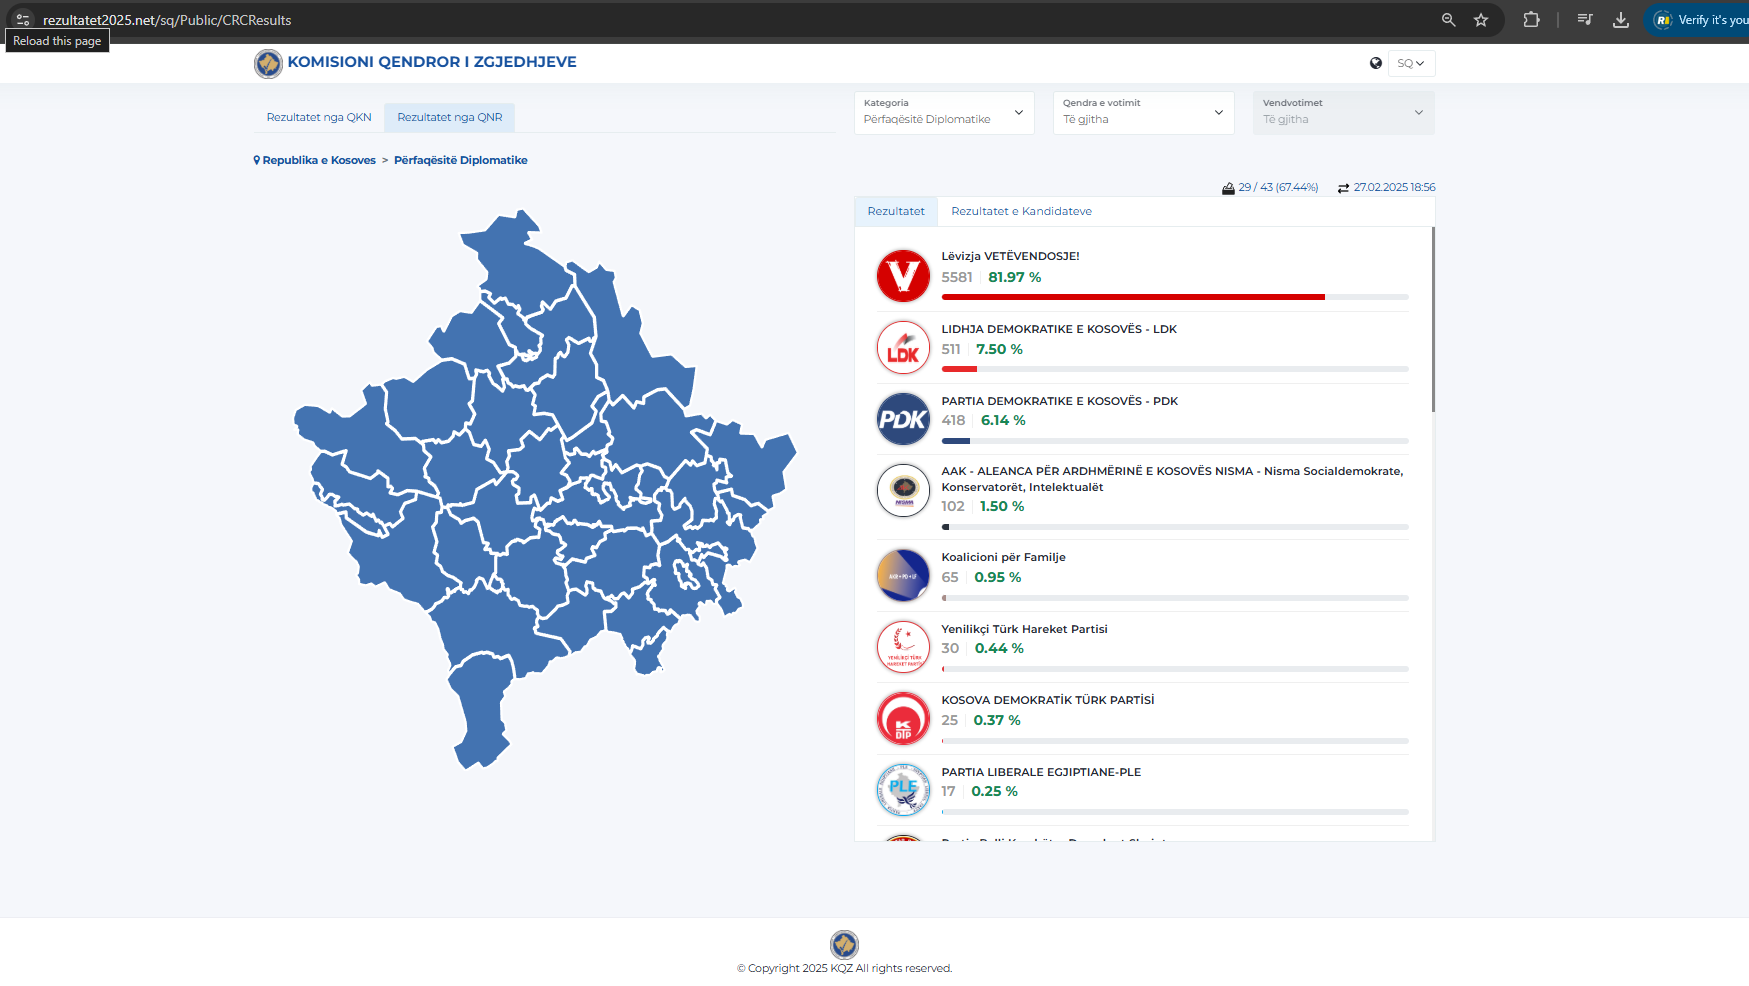
Task: Click the 7.50 % value
Action: [999, 349]
